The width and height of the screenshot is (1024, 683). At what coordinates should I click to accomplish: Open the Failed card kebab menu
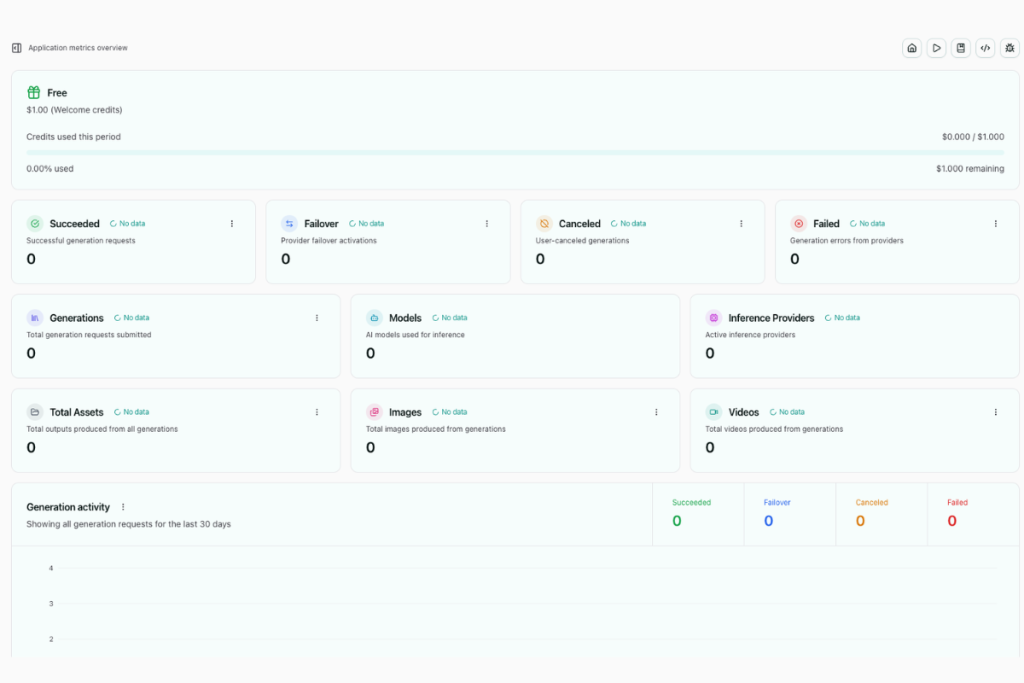tap(996, 223)
